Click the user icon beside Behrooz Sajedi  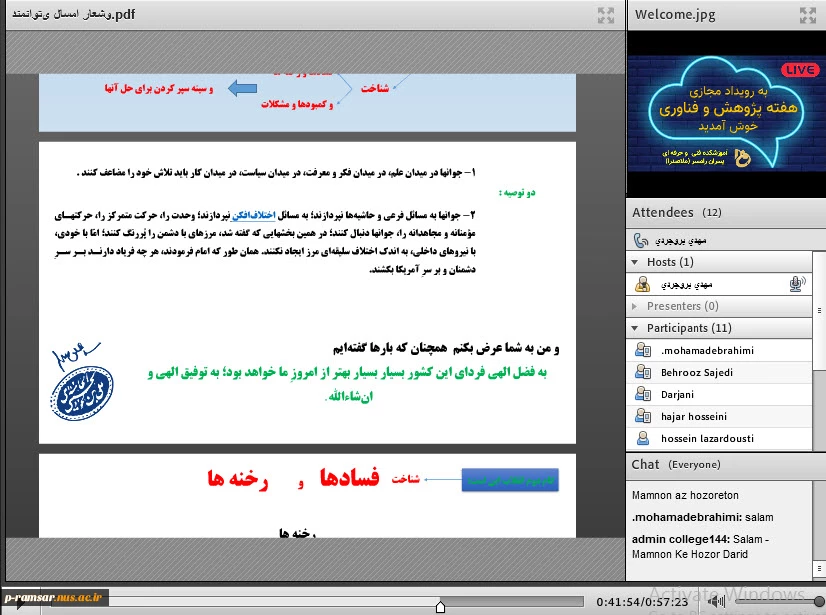pos(643,372)
